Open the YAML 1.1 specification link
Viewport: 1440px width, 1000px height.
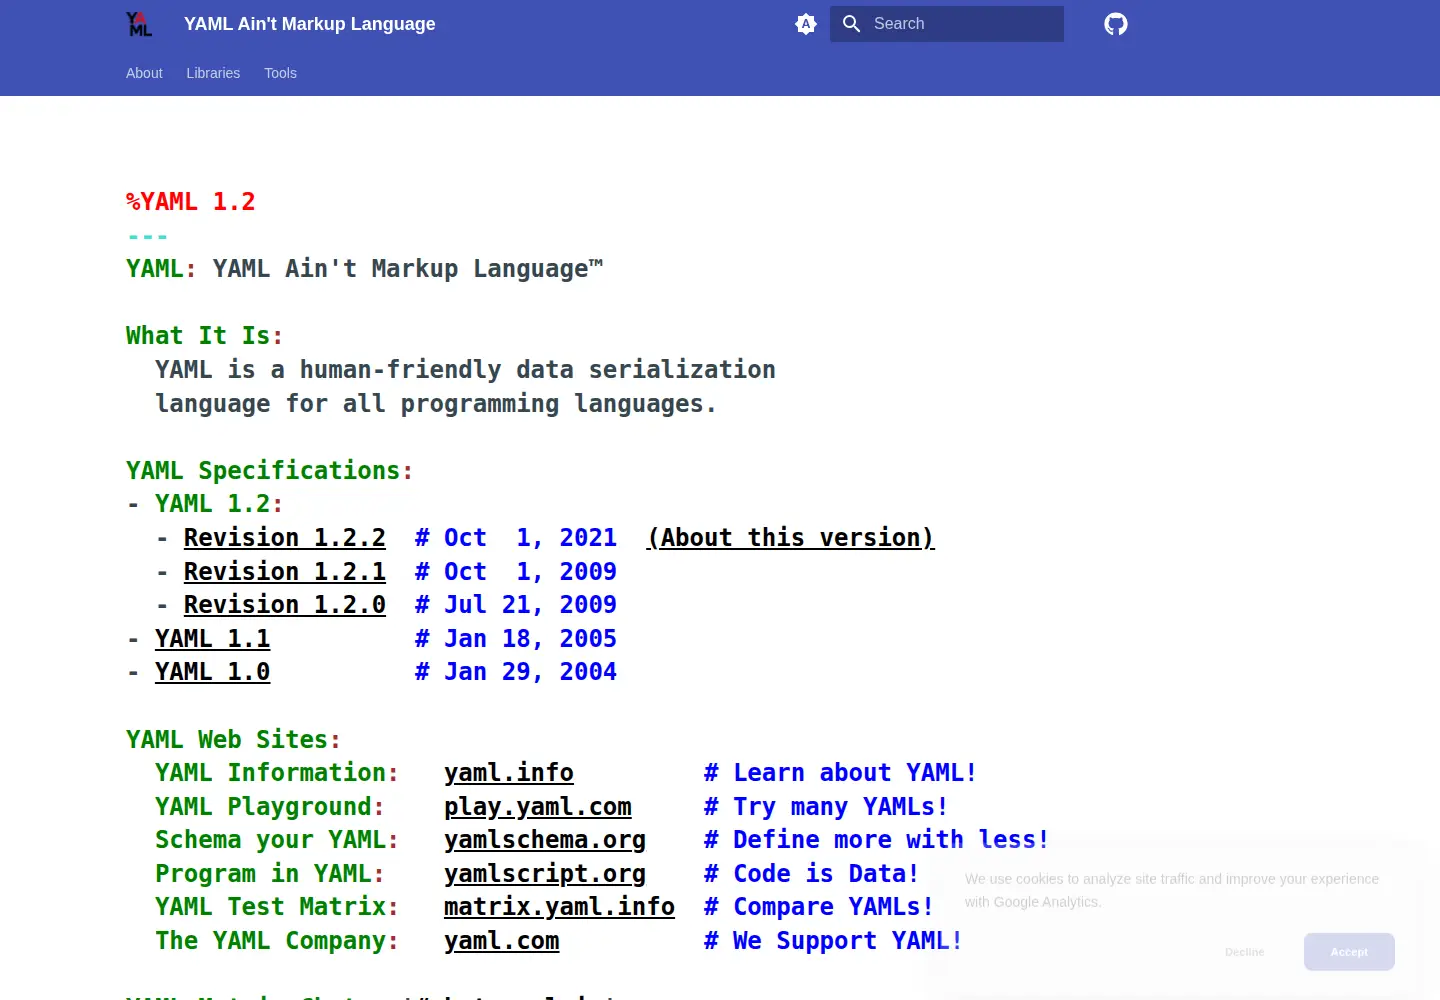[x=213, y=639]
